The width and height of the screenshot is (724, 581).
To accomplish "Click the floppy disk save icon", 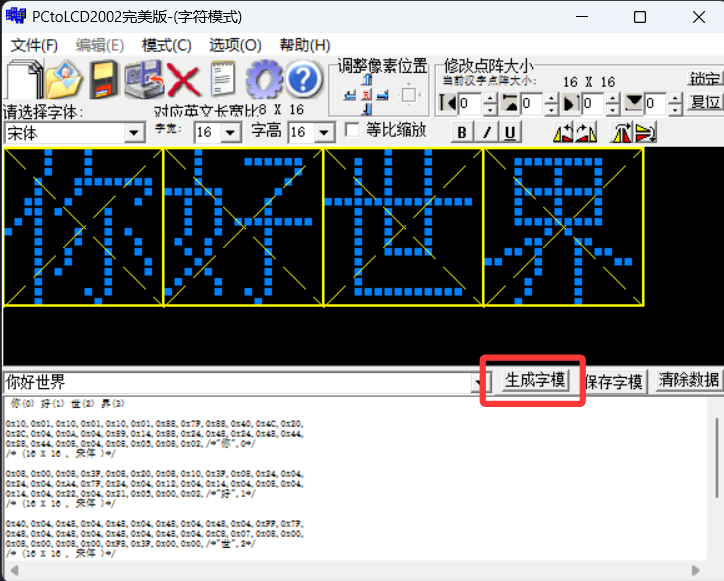I will 104,79.
